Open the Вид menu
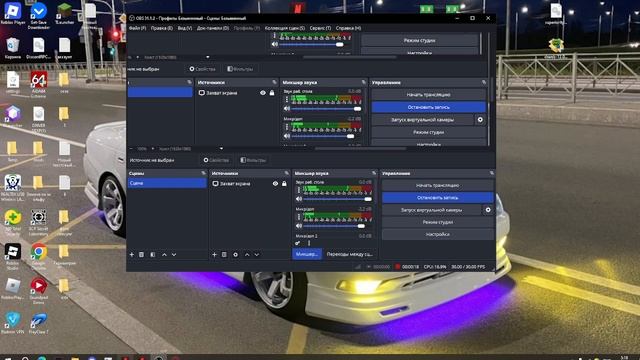The image size is (640, 360). tap(185, 28)
